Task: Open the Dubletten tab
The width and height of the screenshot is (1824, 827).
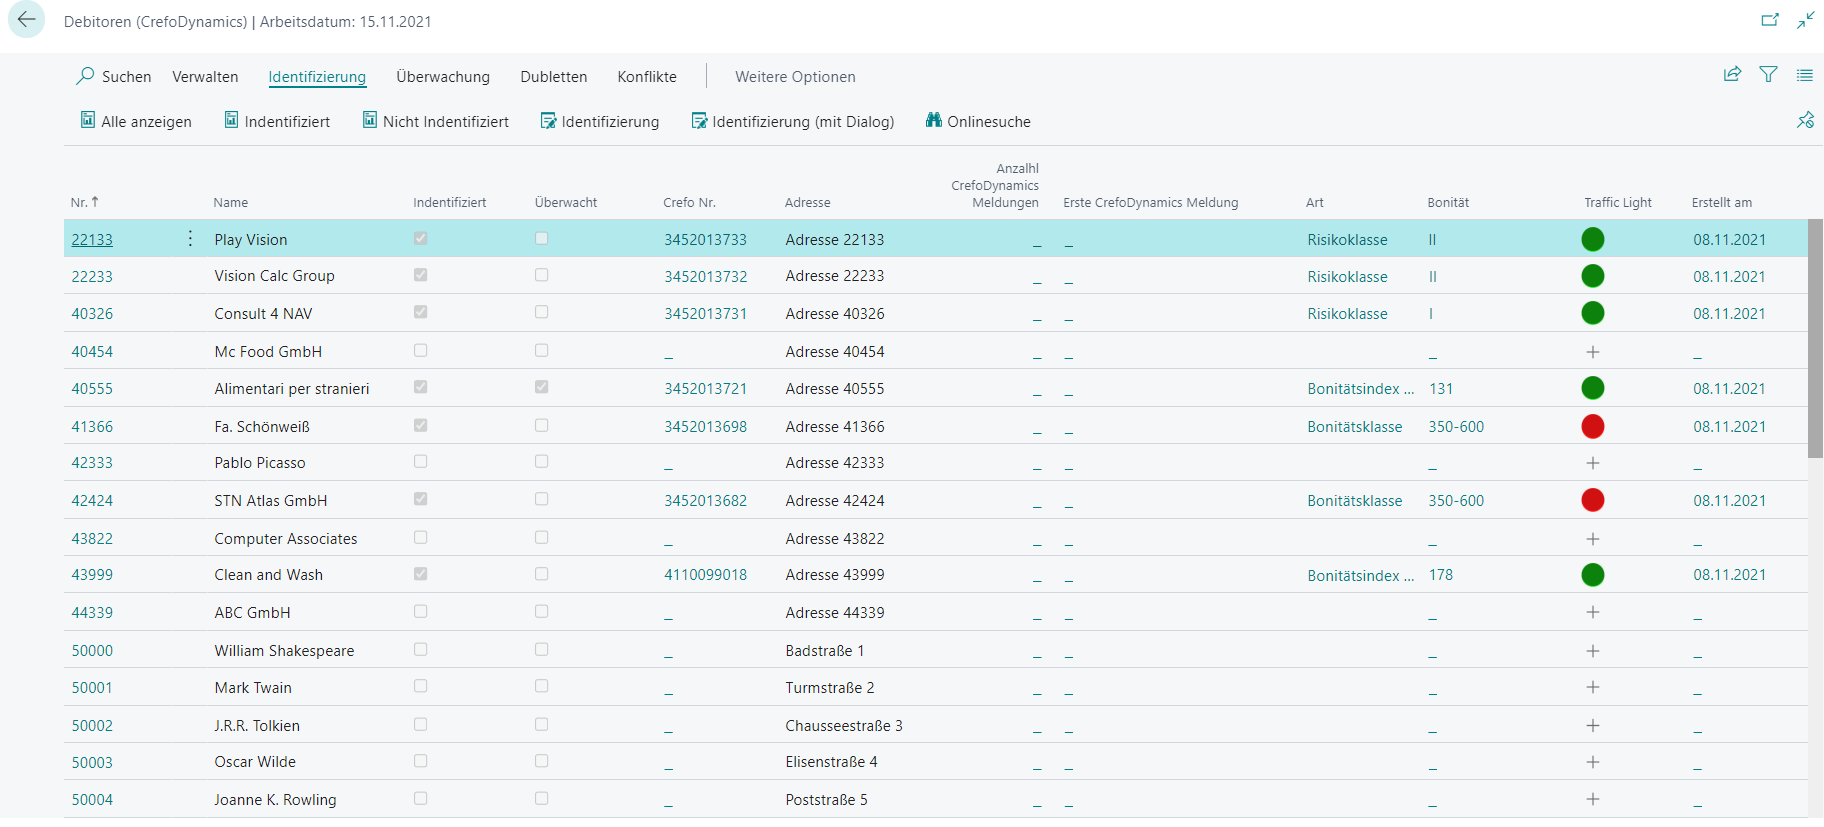Action: click(x=553, y=77)
